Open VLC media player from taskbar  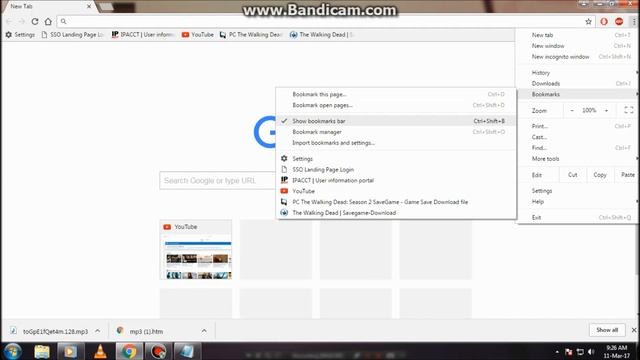pos(100,351)
